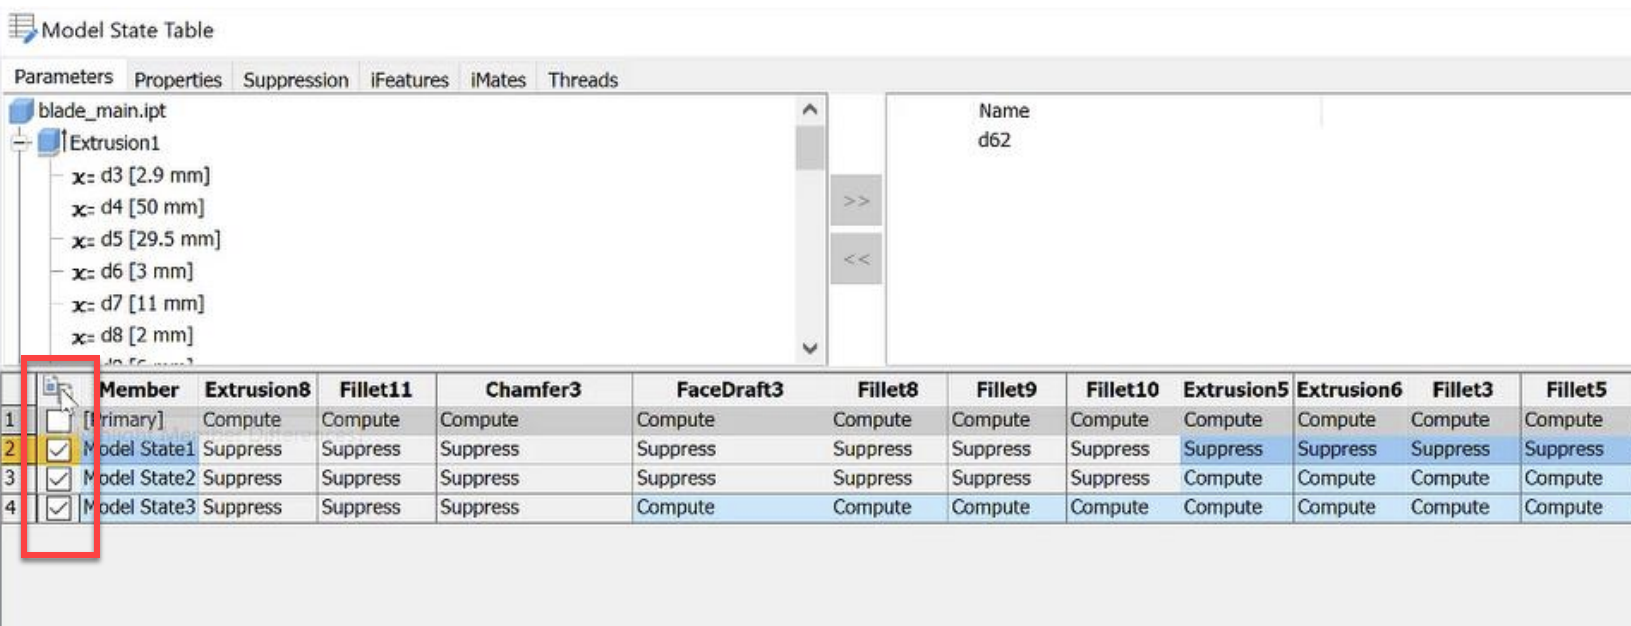Select the d62 entry in Name list

click(994, 140)
